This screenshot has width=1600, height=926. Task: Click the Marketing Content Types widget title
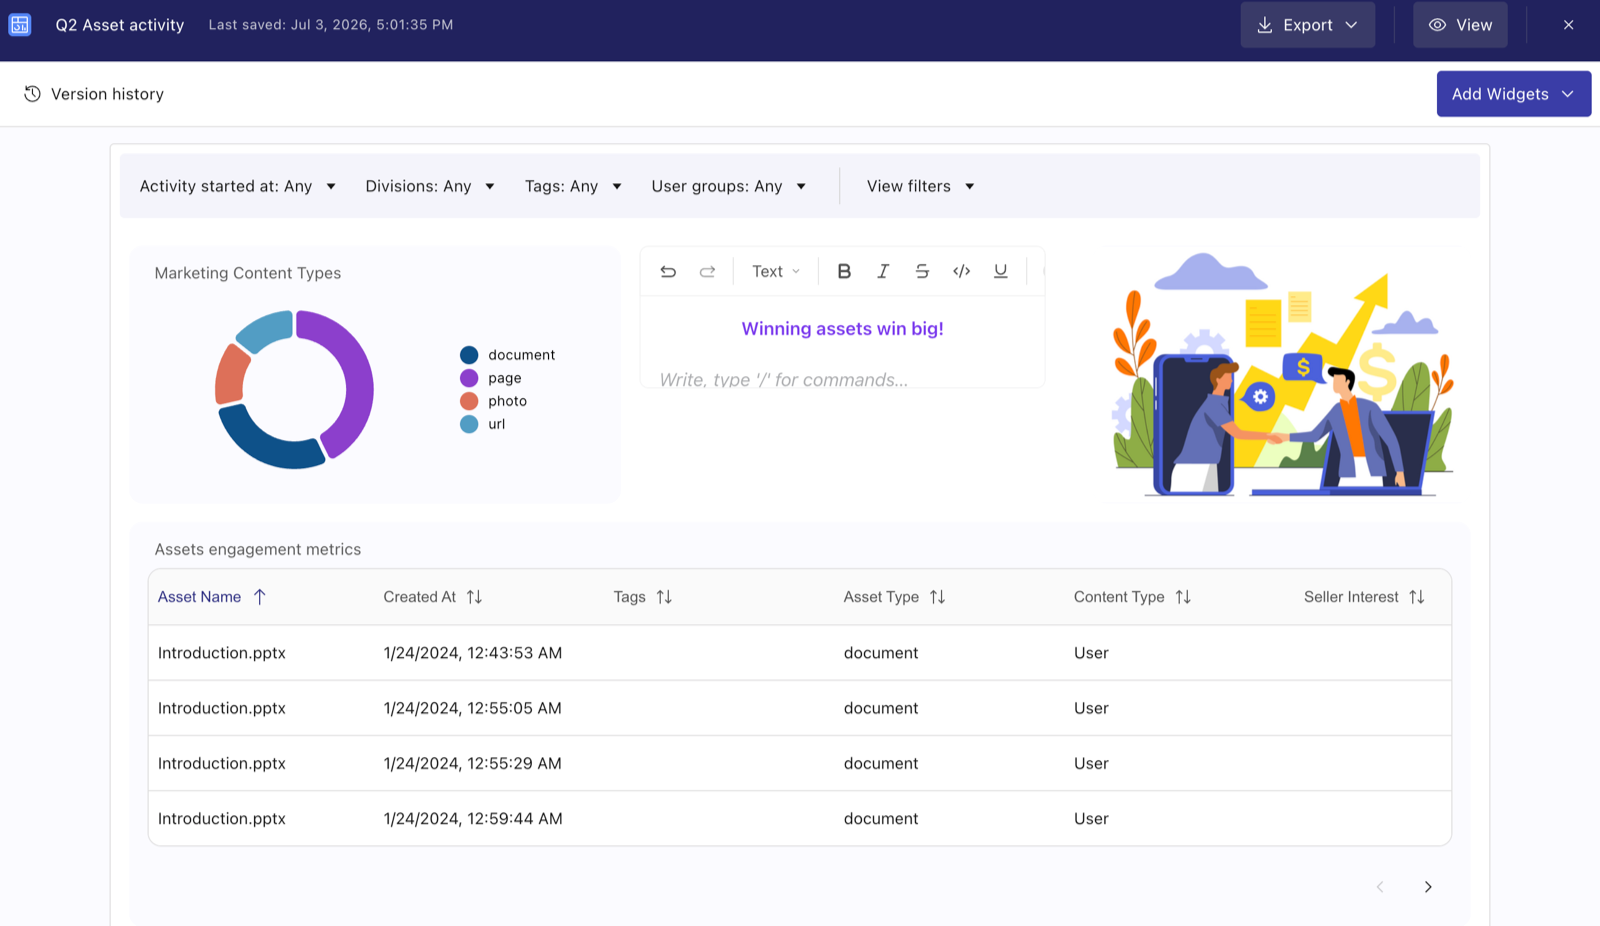tap(248, 273)
